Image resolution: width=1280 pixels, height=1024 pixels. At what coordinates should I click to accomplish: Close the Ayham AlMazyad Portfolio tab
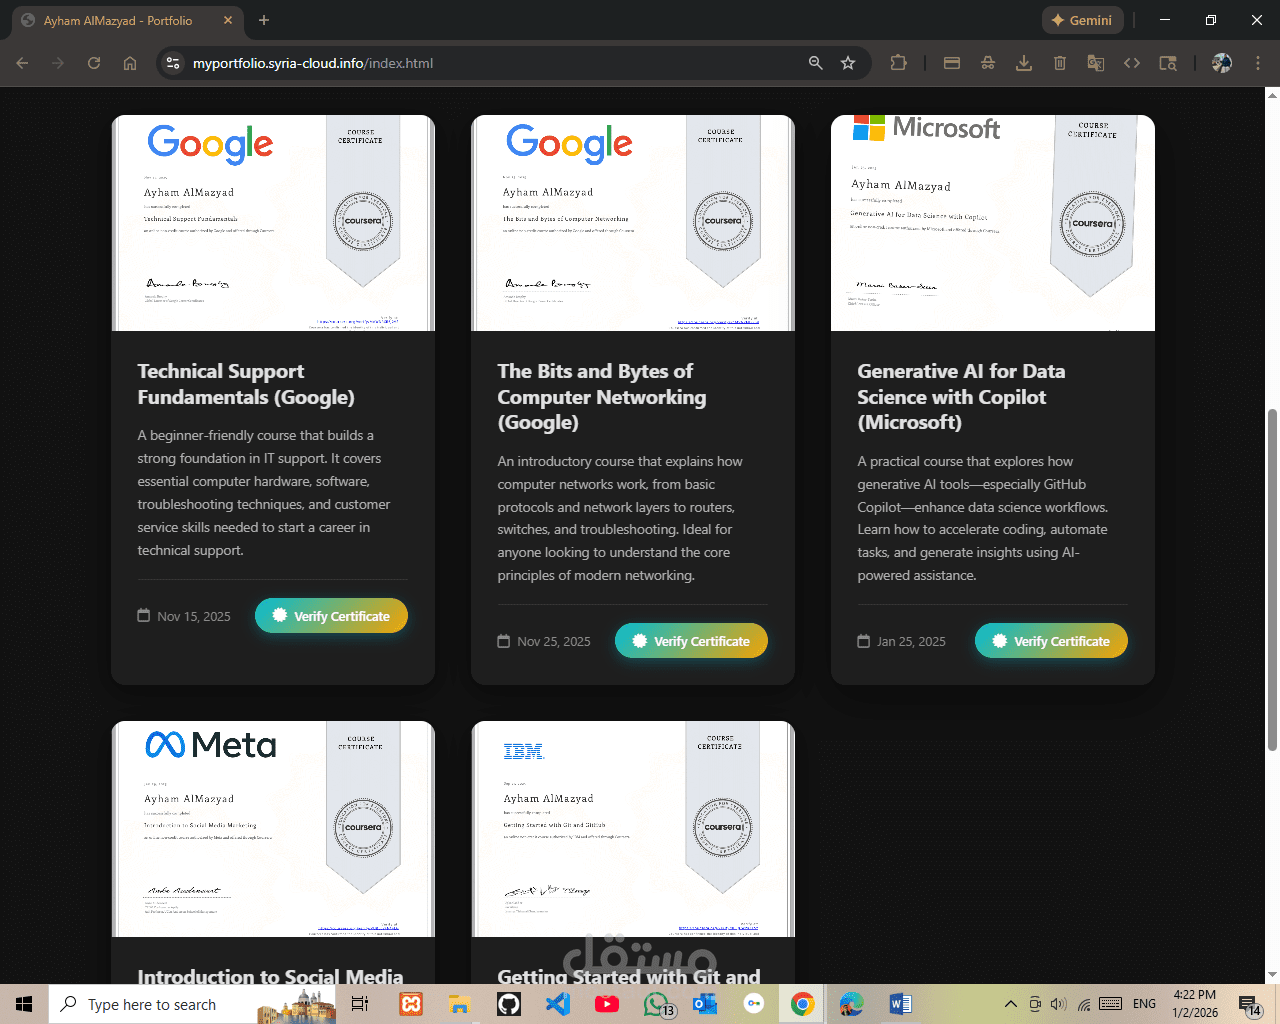pos(228,20)
